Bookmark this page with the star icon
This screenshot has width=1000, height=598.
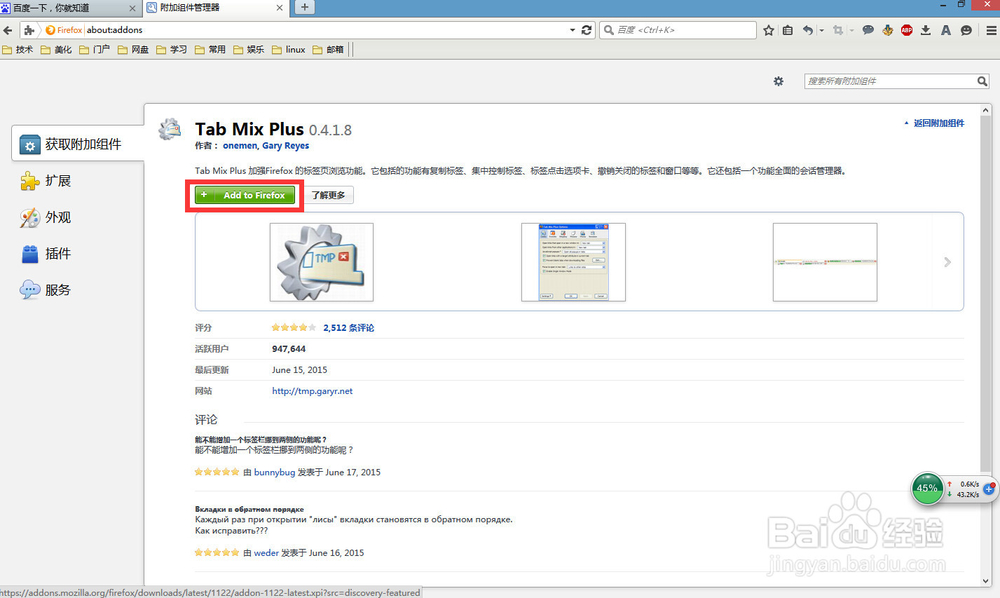click(768, 30)
